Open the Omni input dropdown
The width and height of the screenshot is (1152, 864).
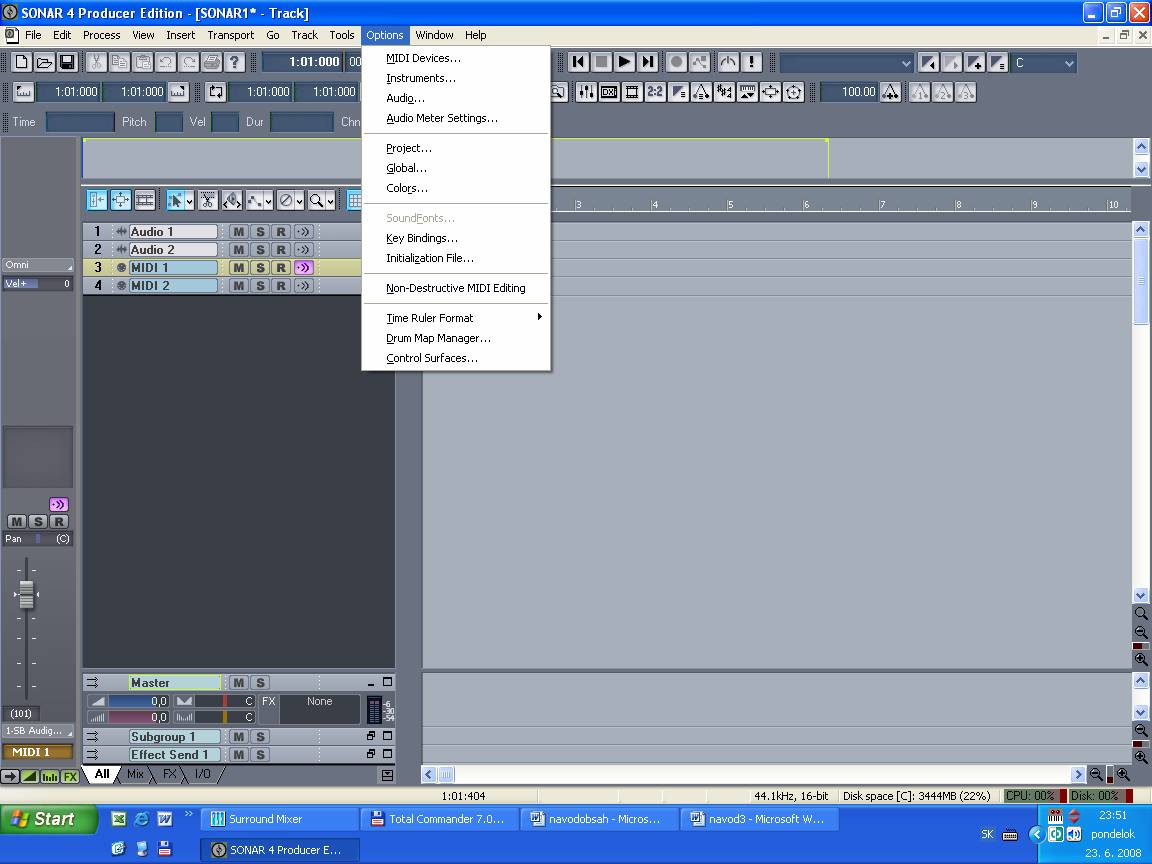click(x=38, y=265)
